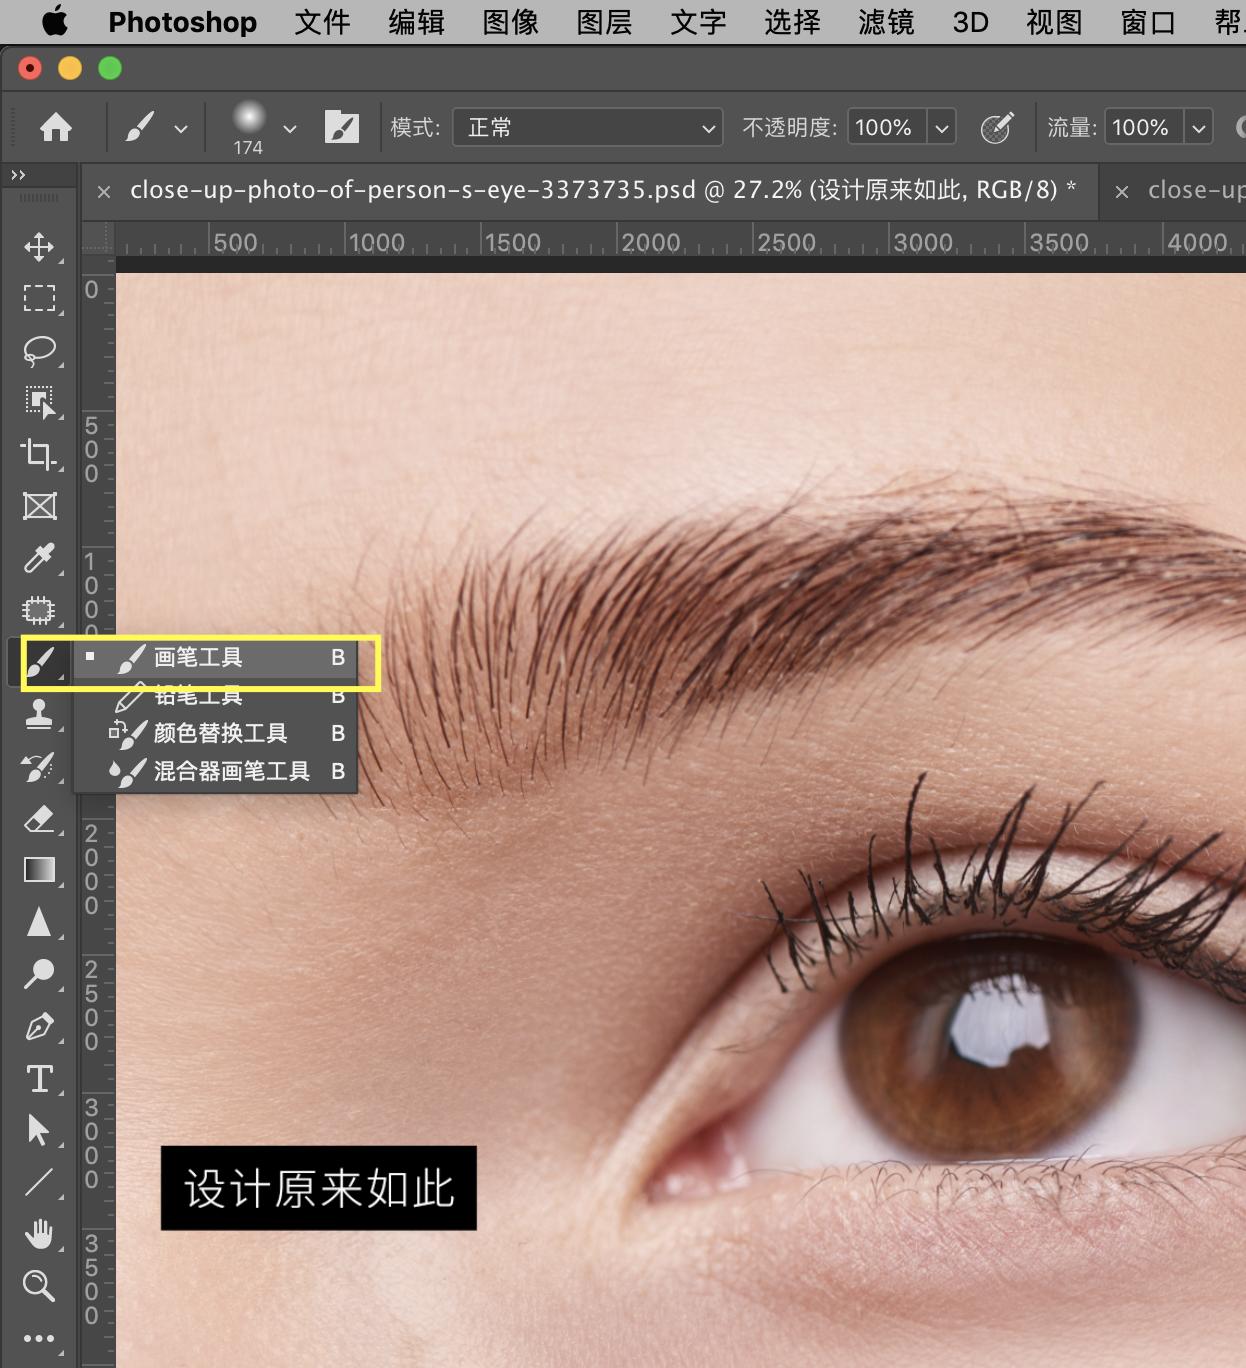Pick the Eyedropper tool

coord(39,558)
